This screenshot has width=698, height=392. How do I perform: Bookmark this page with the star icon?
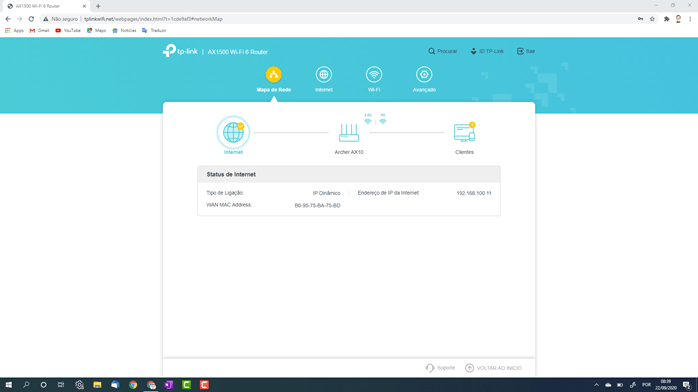[x=652, y=19]
